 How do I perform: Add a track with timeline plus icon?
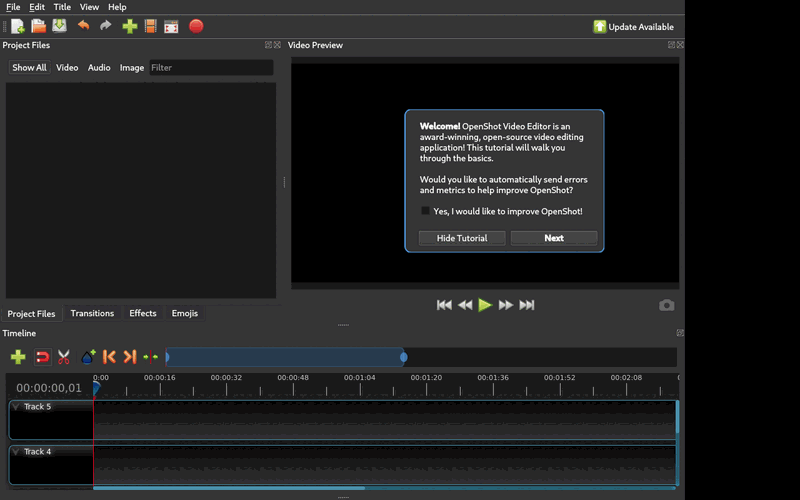point(18,357)
